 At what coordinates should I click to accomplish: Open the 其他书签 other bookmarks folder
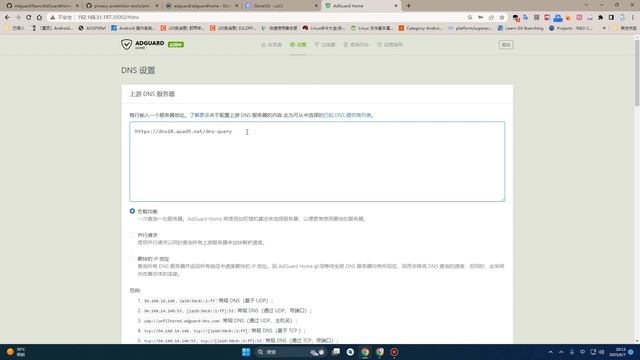click(624, 28)
